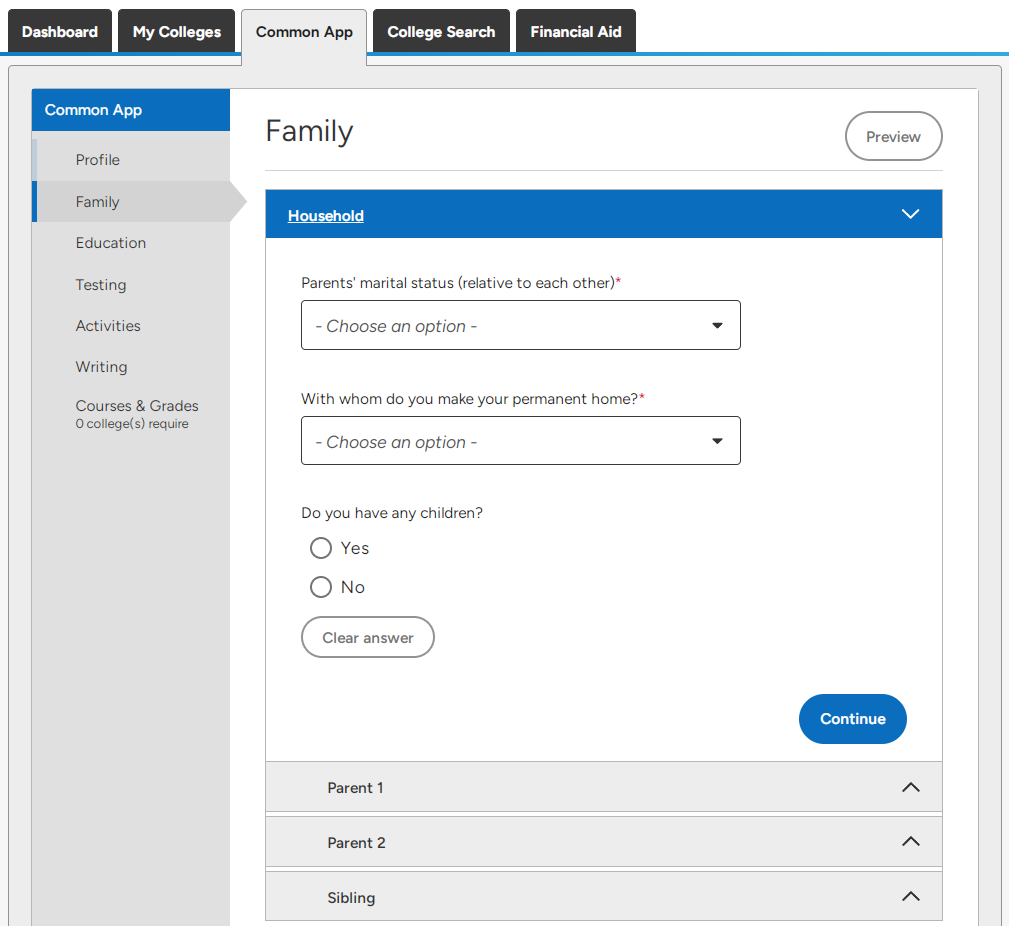Click "Do you have any children?" label
Image resolution: width=1009 pixels, height=926 pixels.
392,513
